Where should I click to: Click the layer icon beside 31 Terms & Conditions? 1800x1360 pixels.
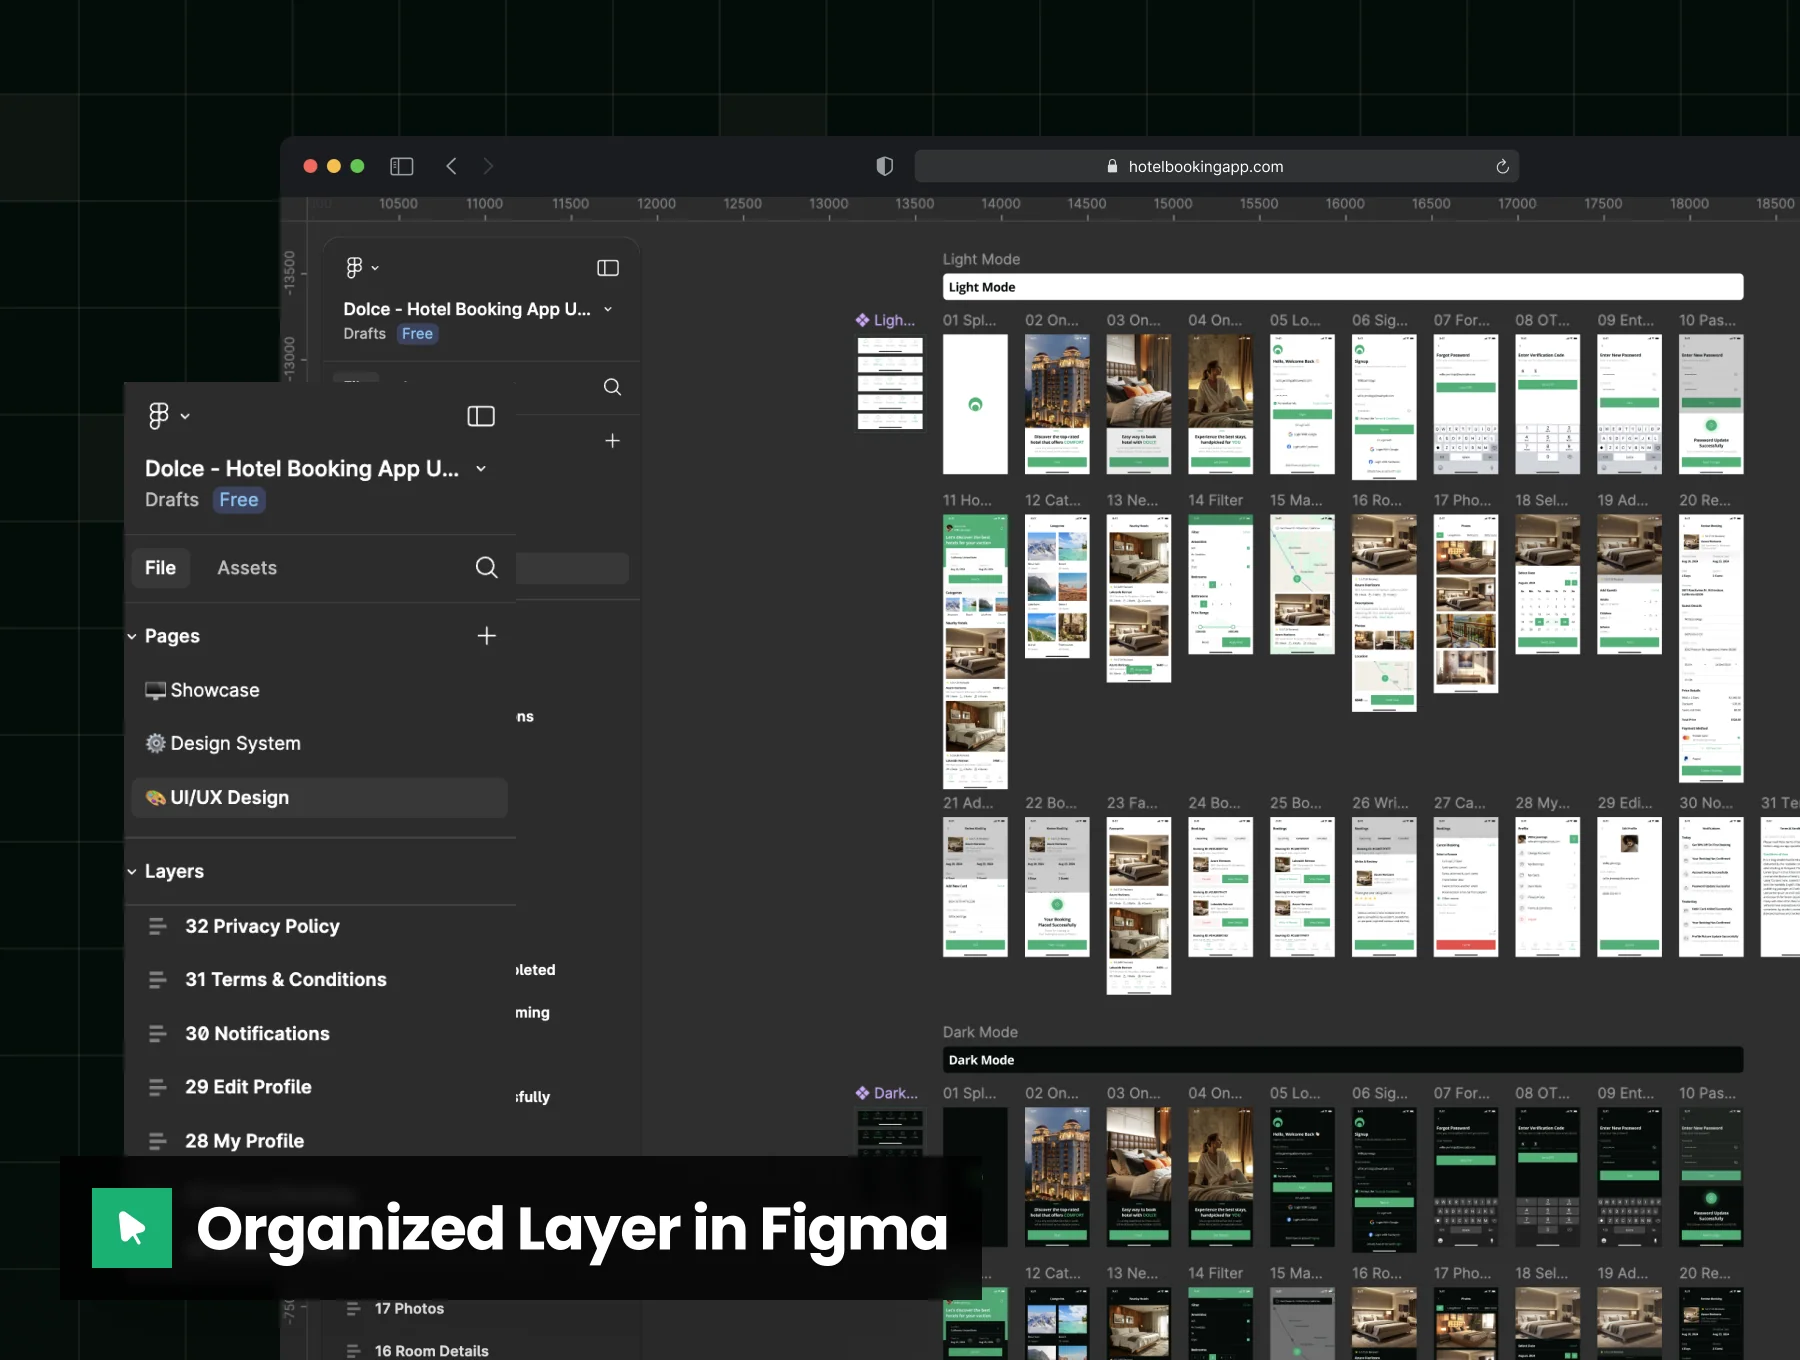coord(158,980)
